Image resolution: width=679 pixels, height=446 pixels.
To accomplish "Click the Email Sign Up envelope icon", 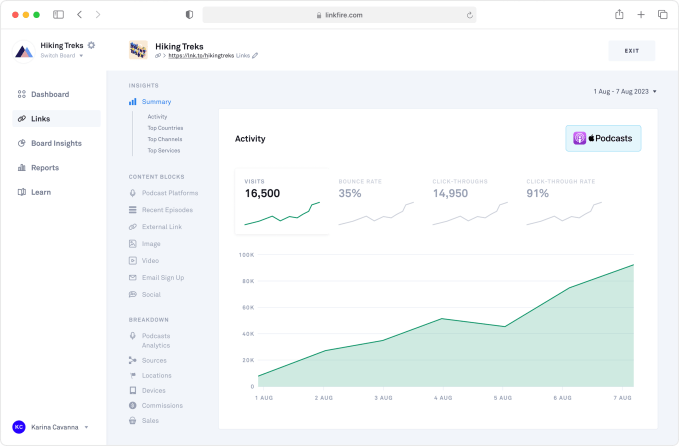I will click(132, 277).
